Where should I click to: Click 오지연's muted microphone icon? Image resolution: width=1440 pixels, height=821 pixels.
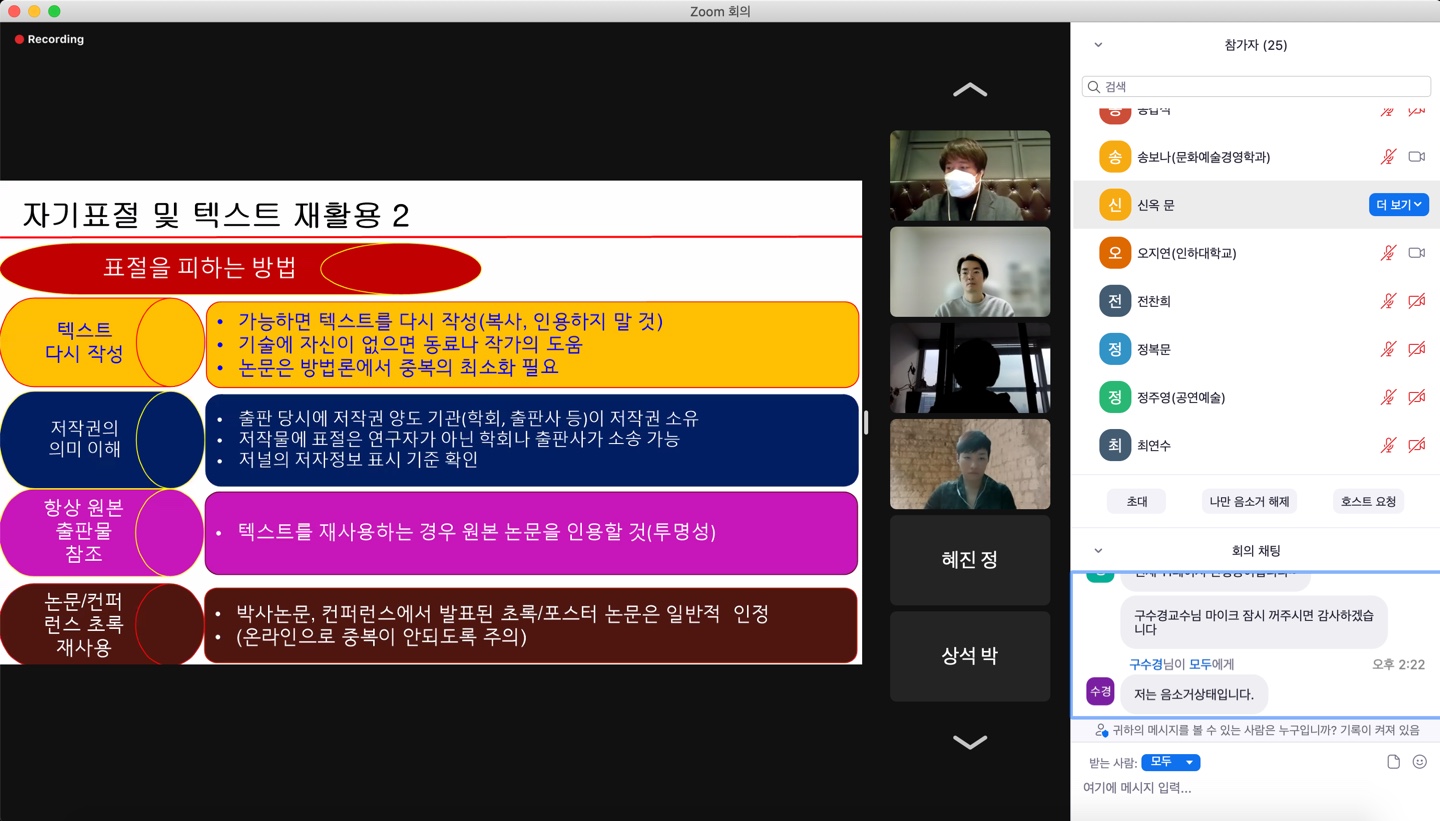[1388, 253]
